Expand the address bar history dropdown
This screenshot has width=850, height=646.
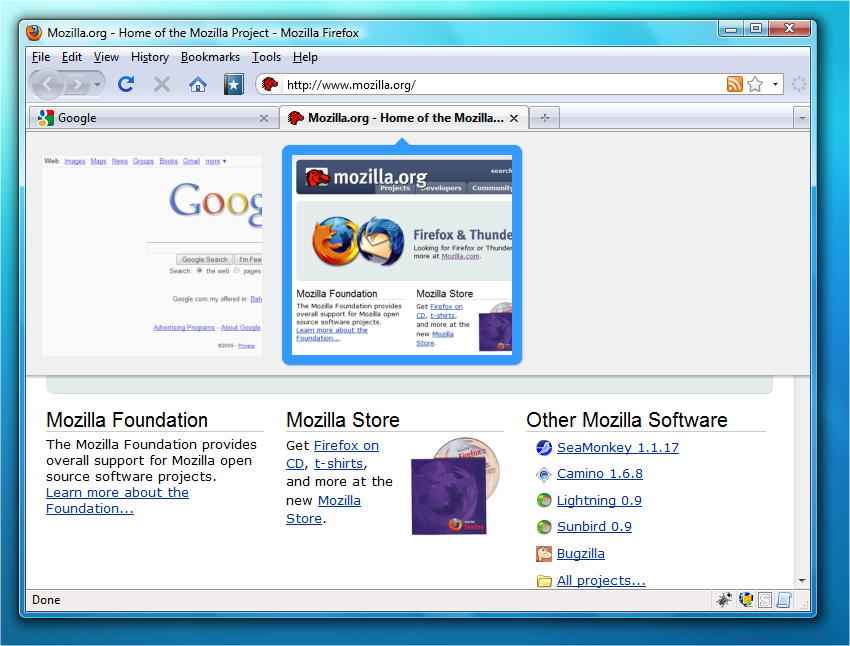pyautogui.click(x=775, y=85)
